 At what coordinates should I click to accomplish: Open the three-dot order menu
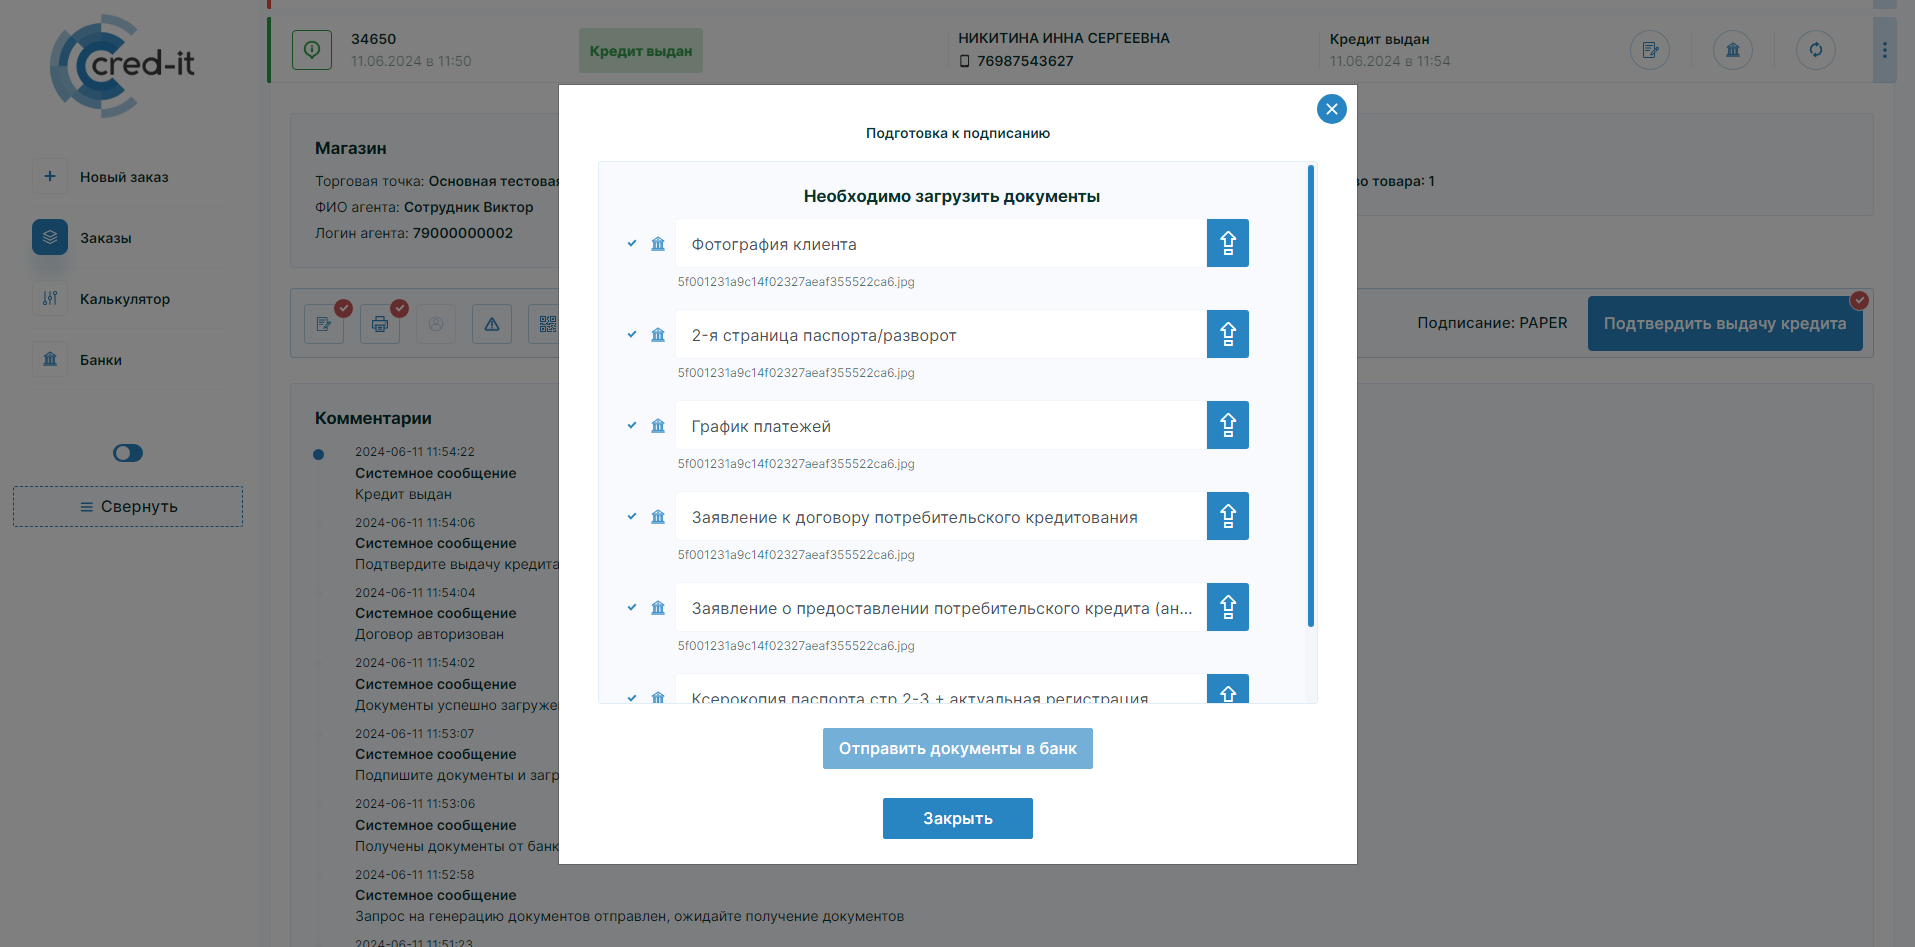point(1884,50)
